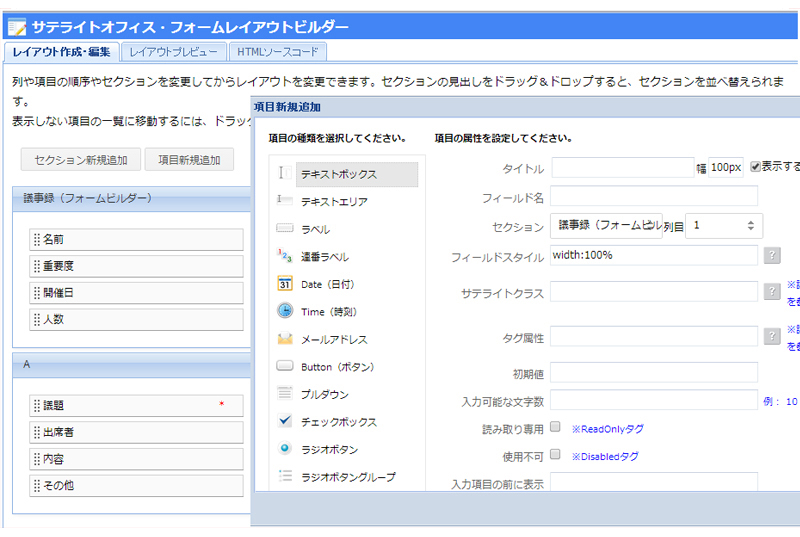Click the ※ReadOnlyタグ link
Image resolution: width=800 pixels, height=537 pixels.
tap(607, 429)
